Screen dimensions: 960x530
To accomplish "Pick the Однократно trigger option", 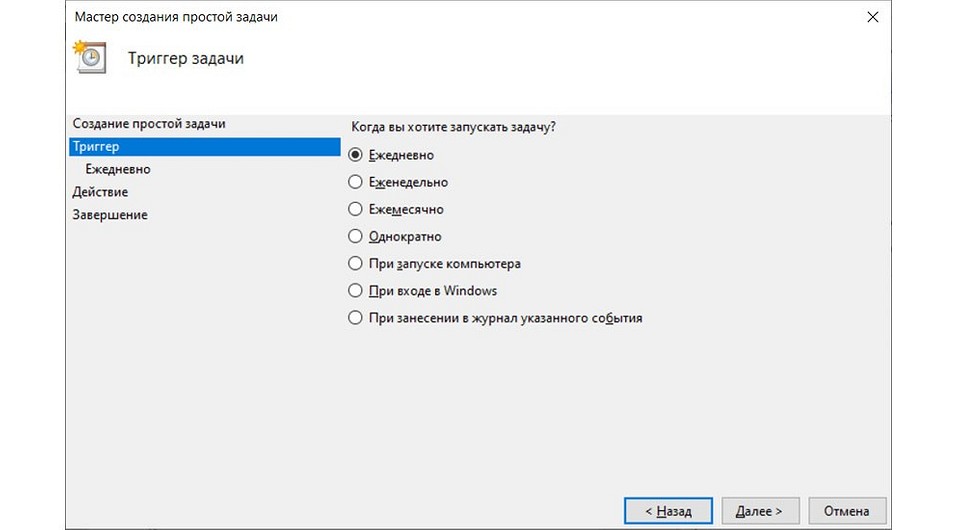I will coord(355,237).
